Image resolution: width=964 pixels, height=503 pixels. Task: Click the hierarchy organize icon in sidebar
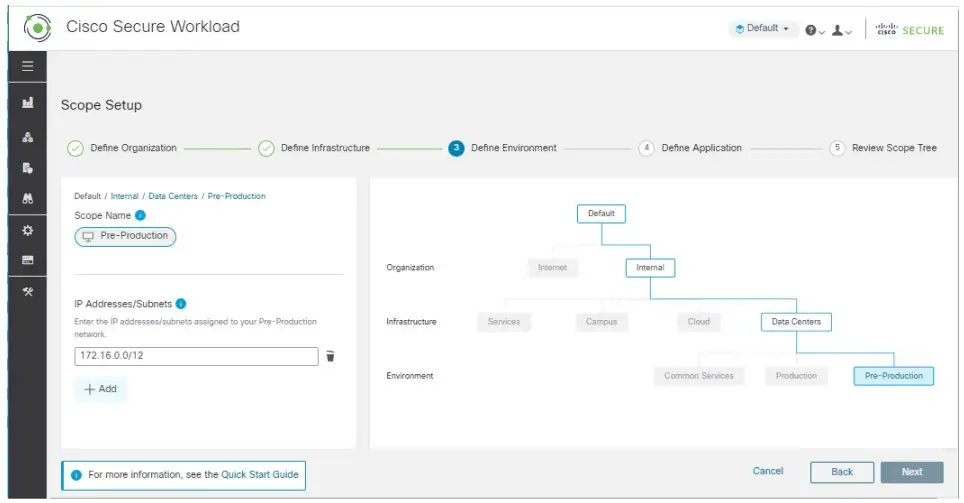click(27, 138)
